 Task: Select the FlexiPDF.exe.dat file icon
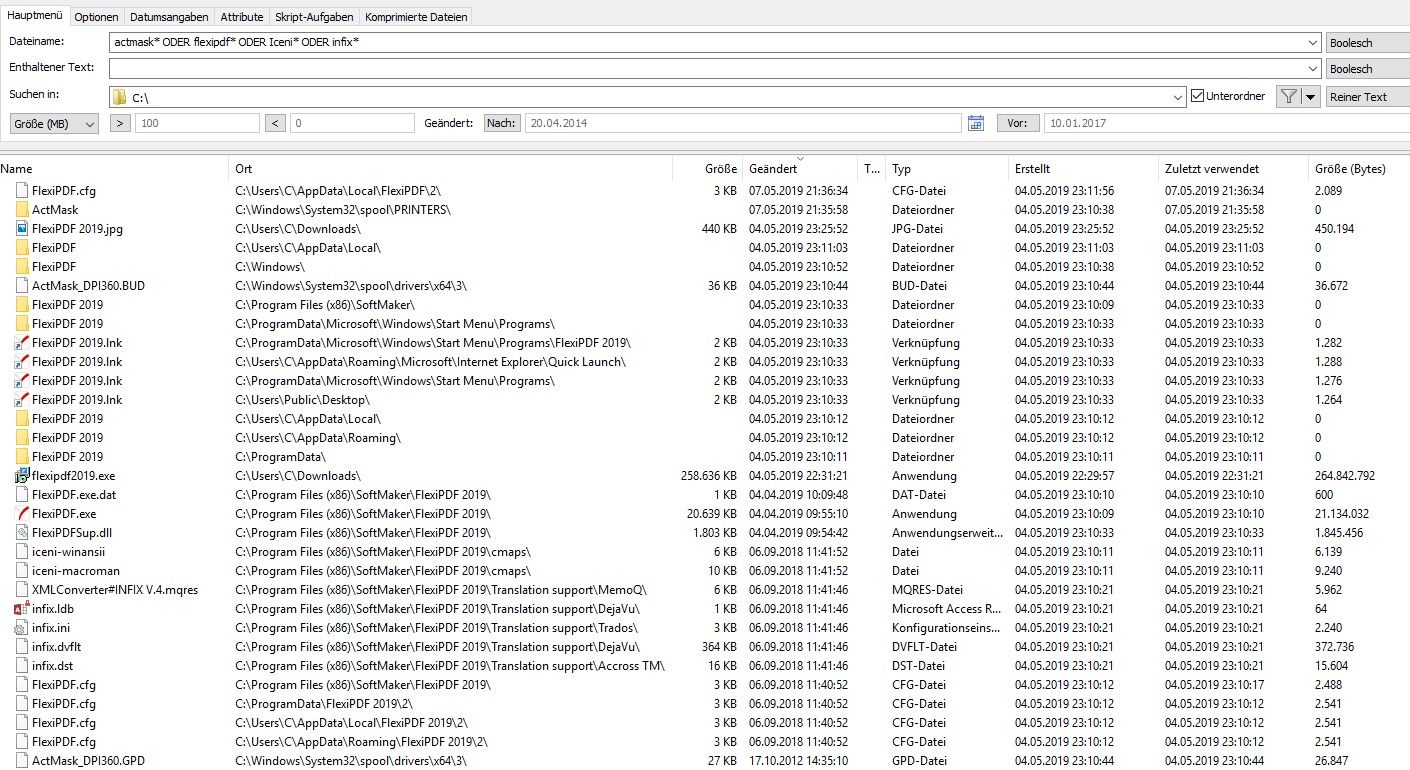[22, 495]
